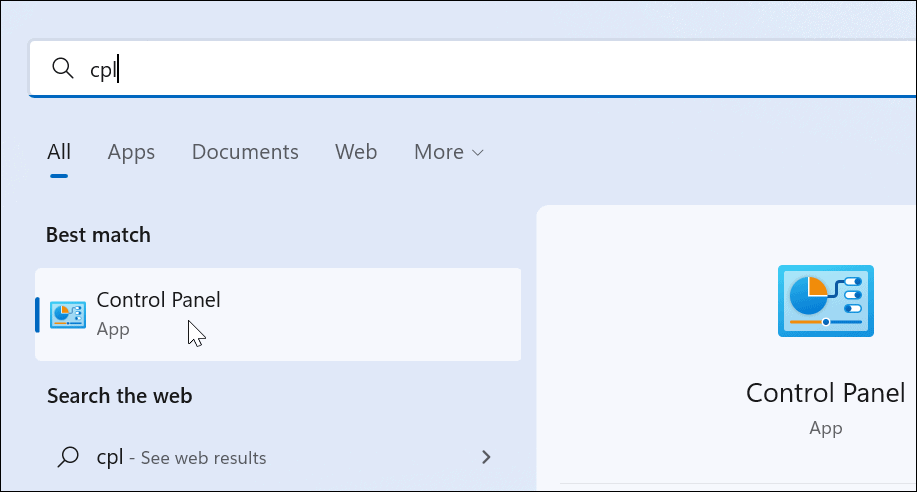Viewport: 917px width, 492px height.
Task: Click the App subtitle under the Control Panel result
Action: click(x=113, y=329)
